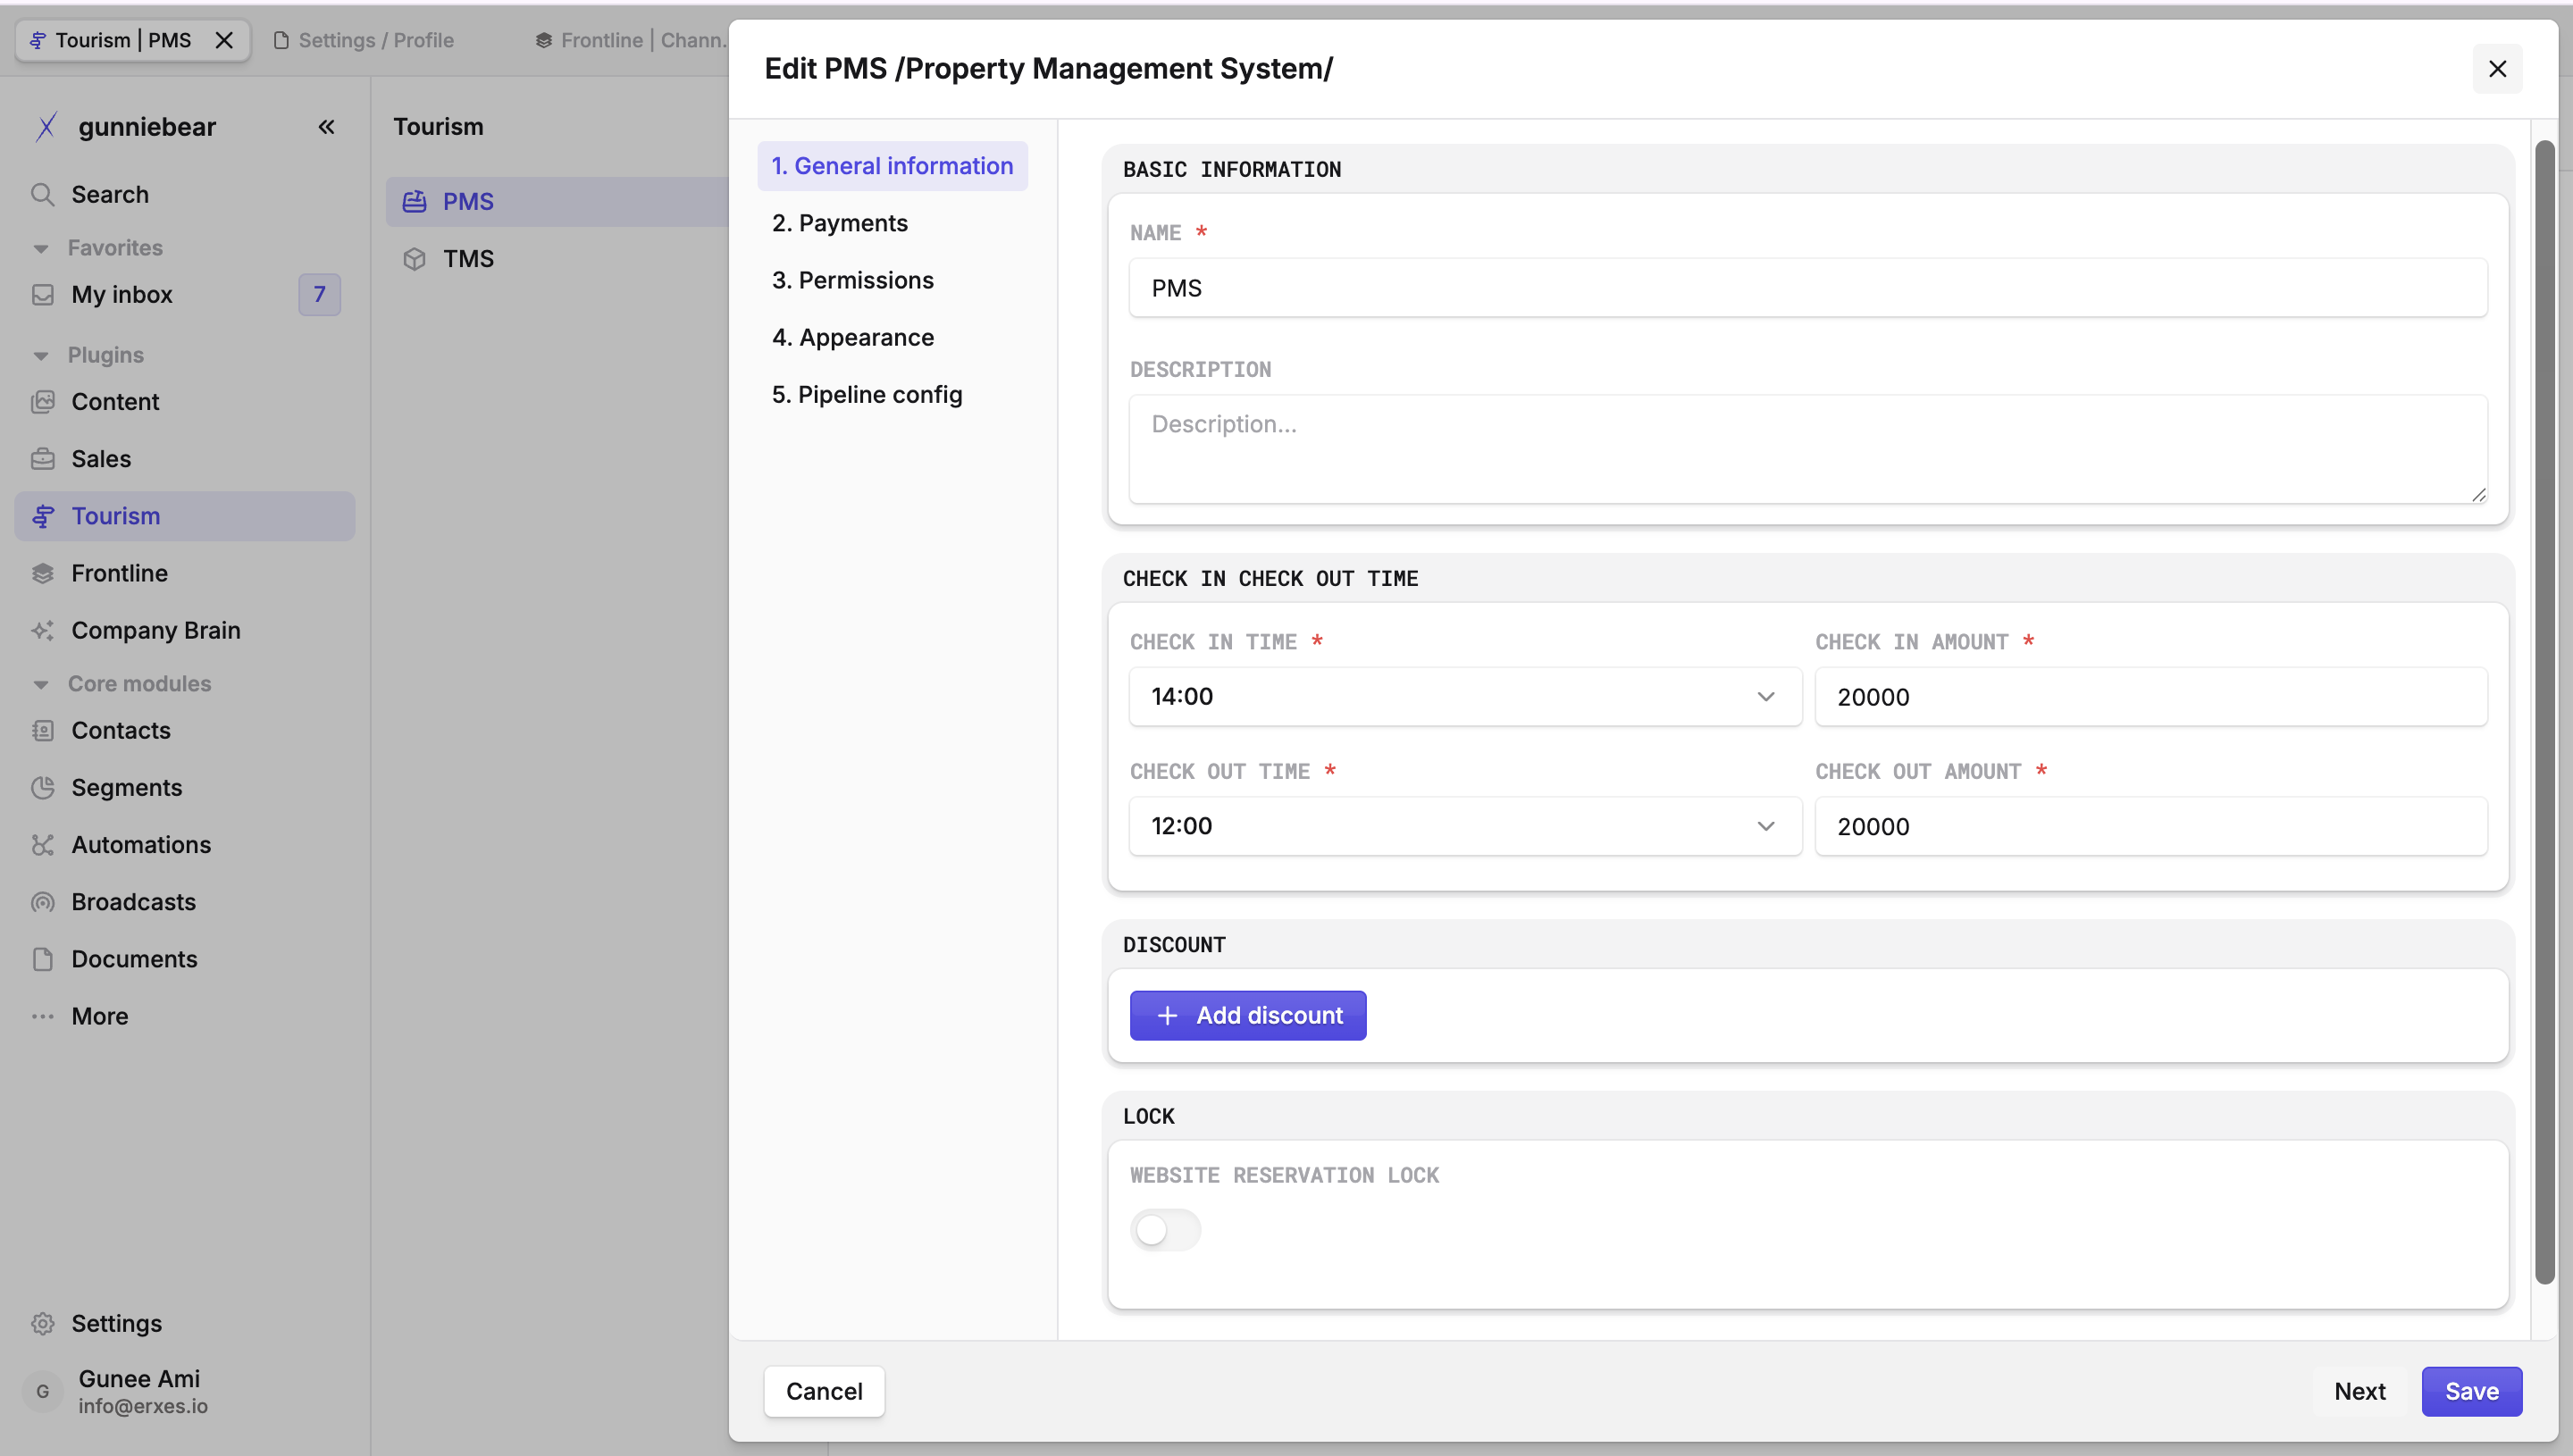Select step 1. General information
Viewport: 2573px width, 1456px height.
coord(892,166)
